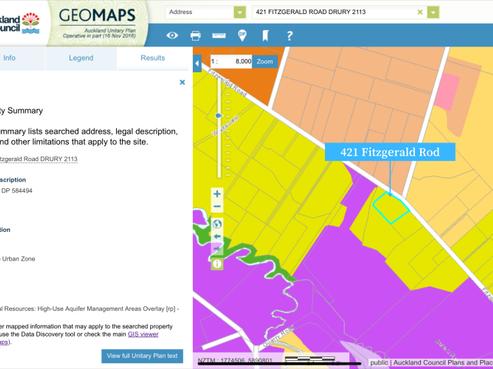Open the map pin location tool
Viewport: 493px width, 369px height.
pyautogui.click(x=242, y=35)
